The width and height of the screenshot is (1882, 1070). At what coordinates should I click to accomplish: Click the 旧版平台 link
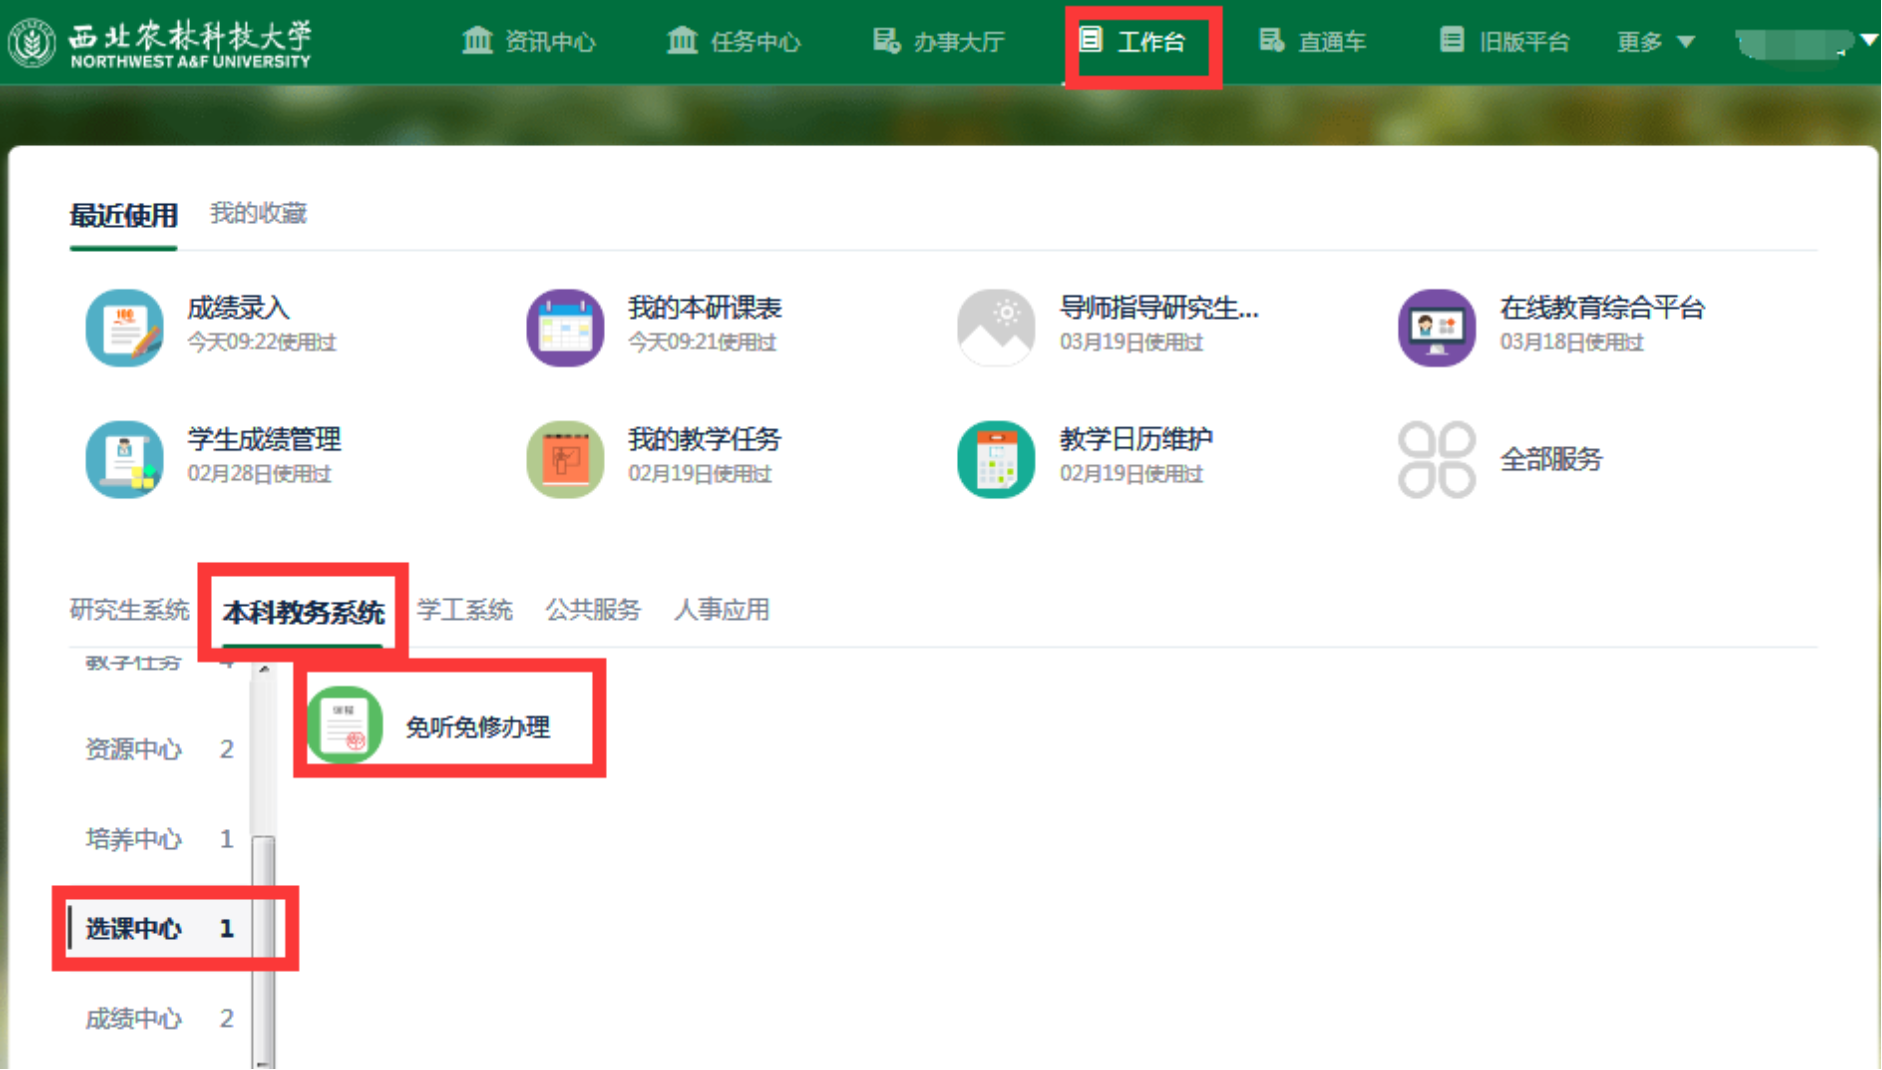(x=1505, y=42)
